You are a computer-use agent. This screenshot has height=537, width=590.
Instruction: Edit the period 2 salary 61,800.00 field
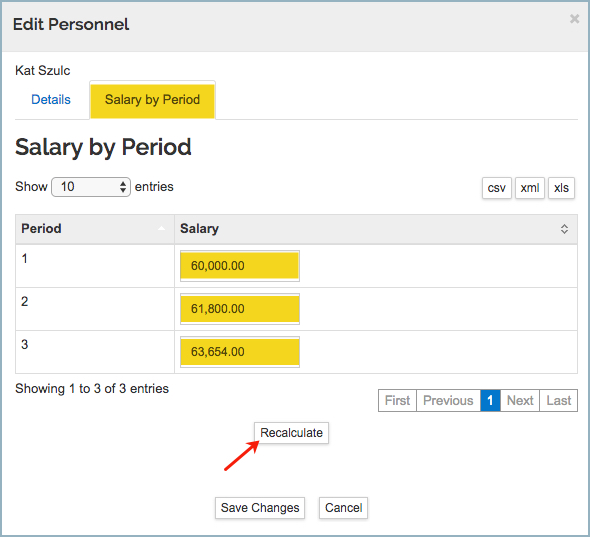click(x=240, y=309)
